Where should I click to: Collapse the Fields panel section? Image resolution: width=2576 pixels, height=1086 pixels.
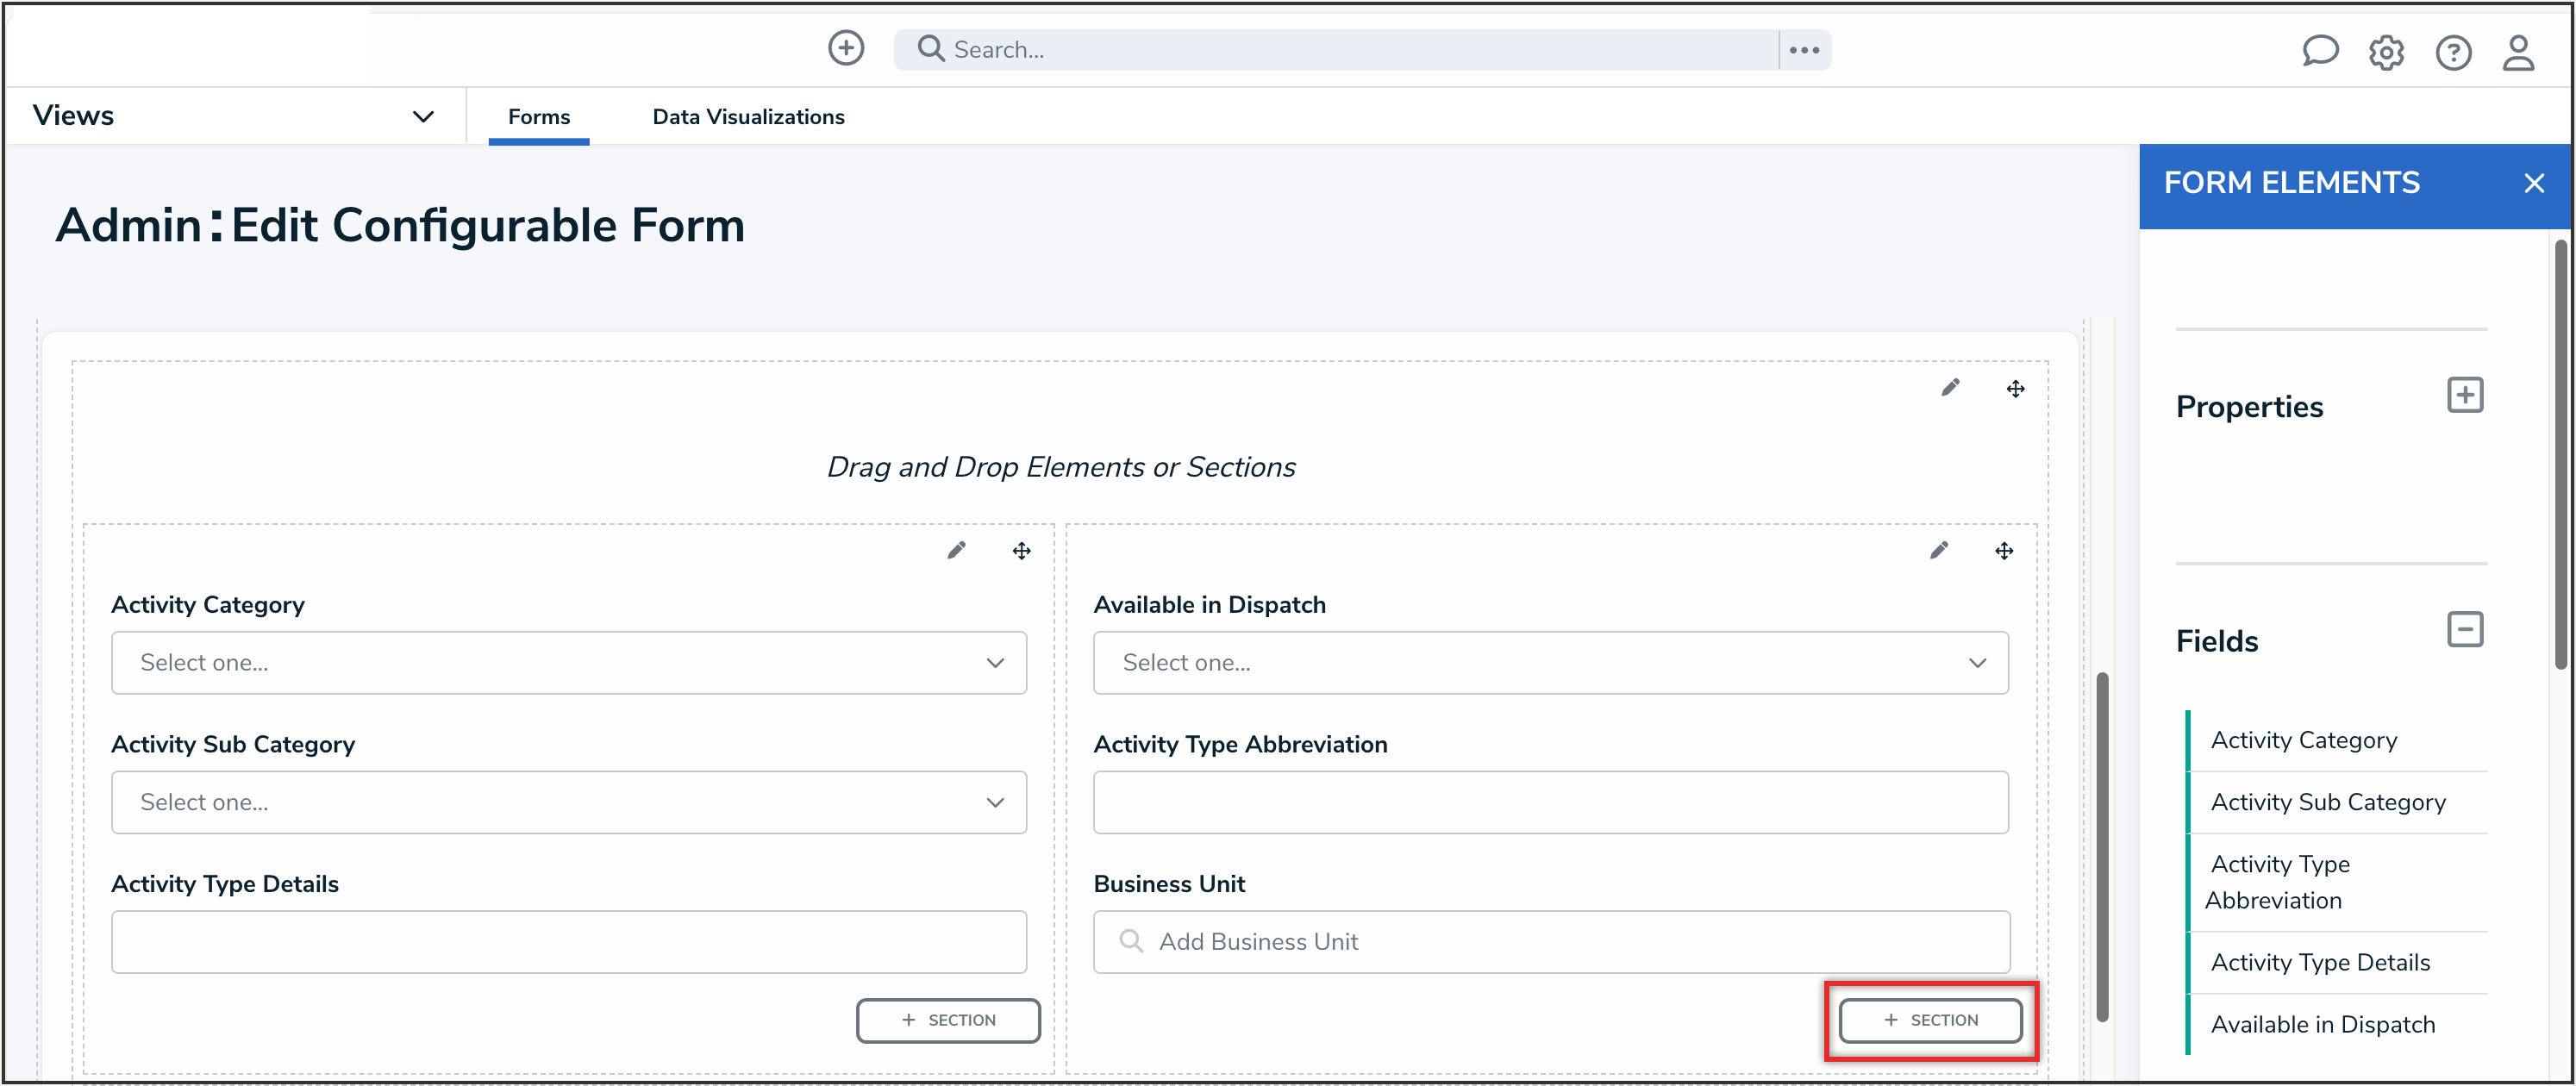coord(2464,630)
